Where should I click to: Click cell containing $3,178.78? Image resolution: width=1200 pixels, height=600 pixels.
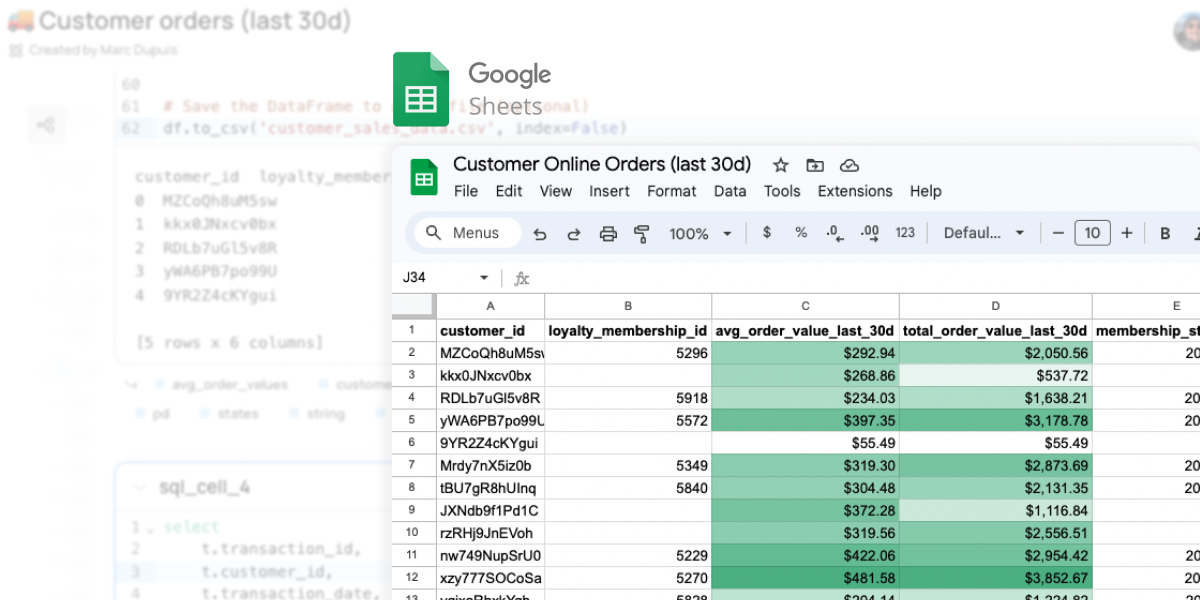click(995, 420)
